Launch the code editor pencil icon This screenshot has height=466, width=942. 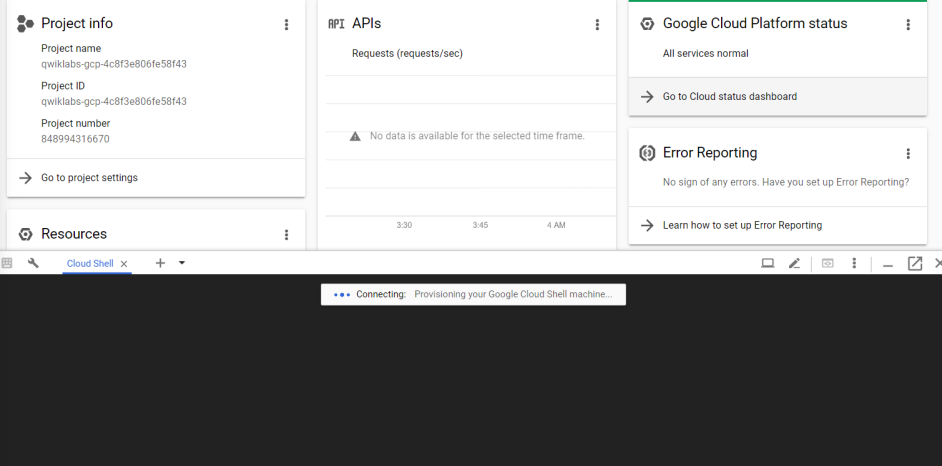point(794,263)
